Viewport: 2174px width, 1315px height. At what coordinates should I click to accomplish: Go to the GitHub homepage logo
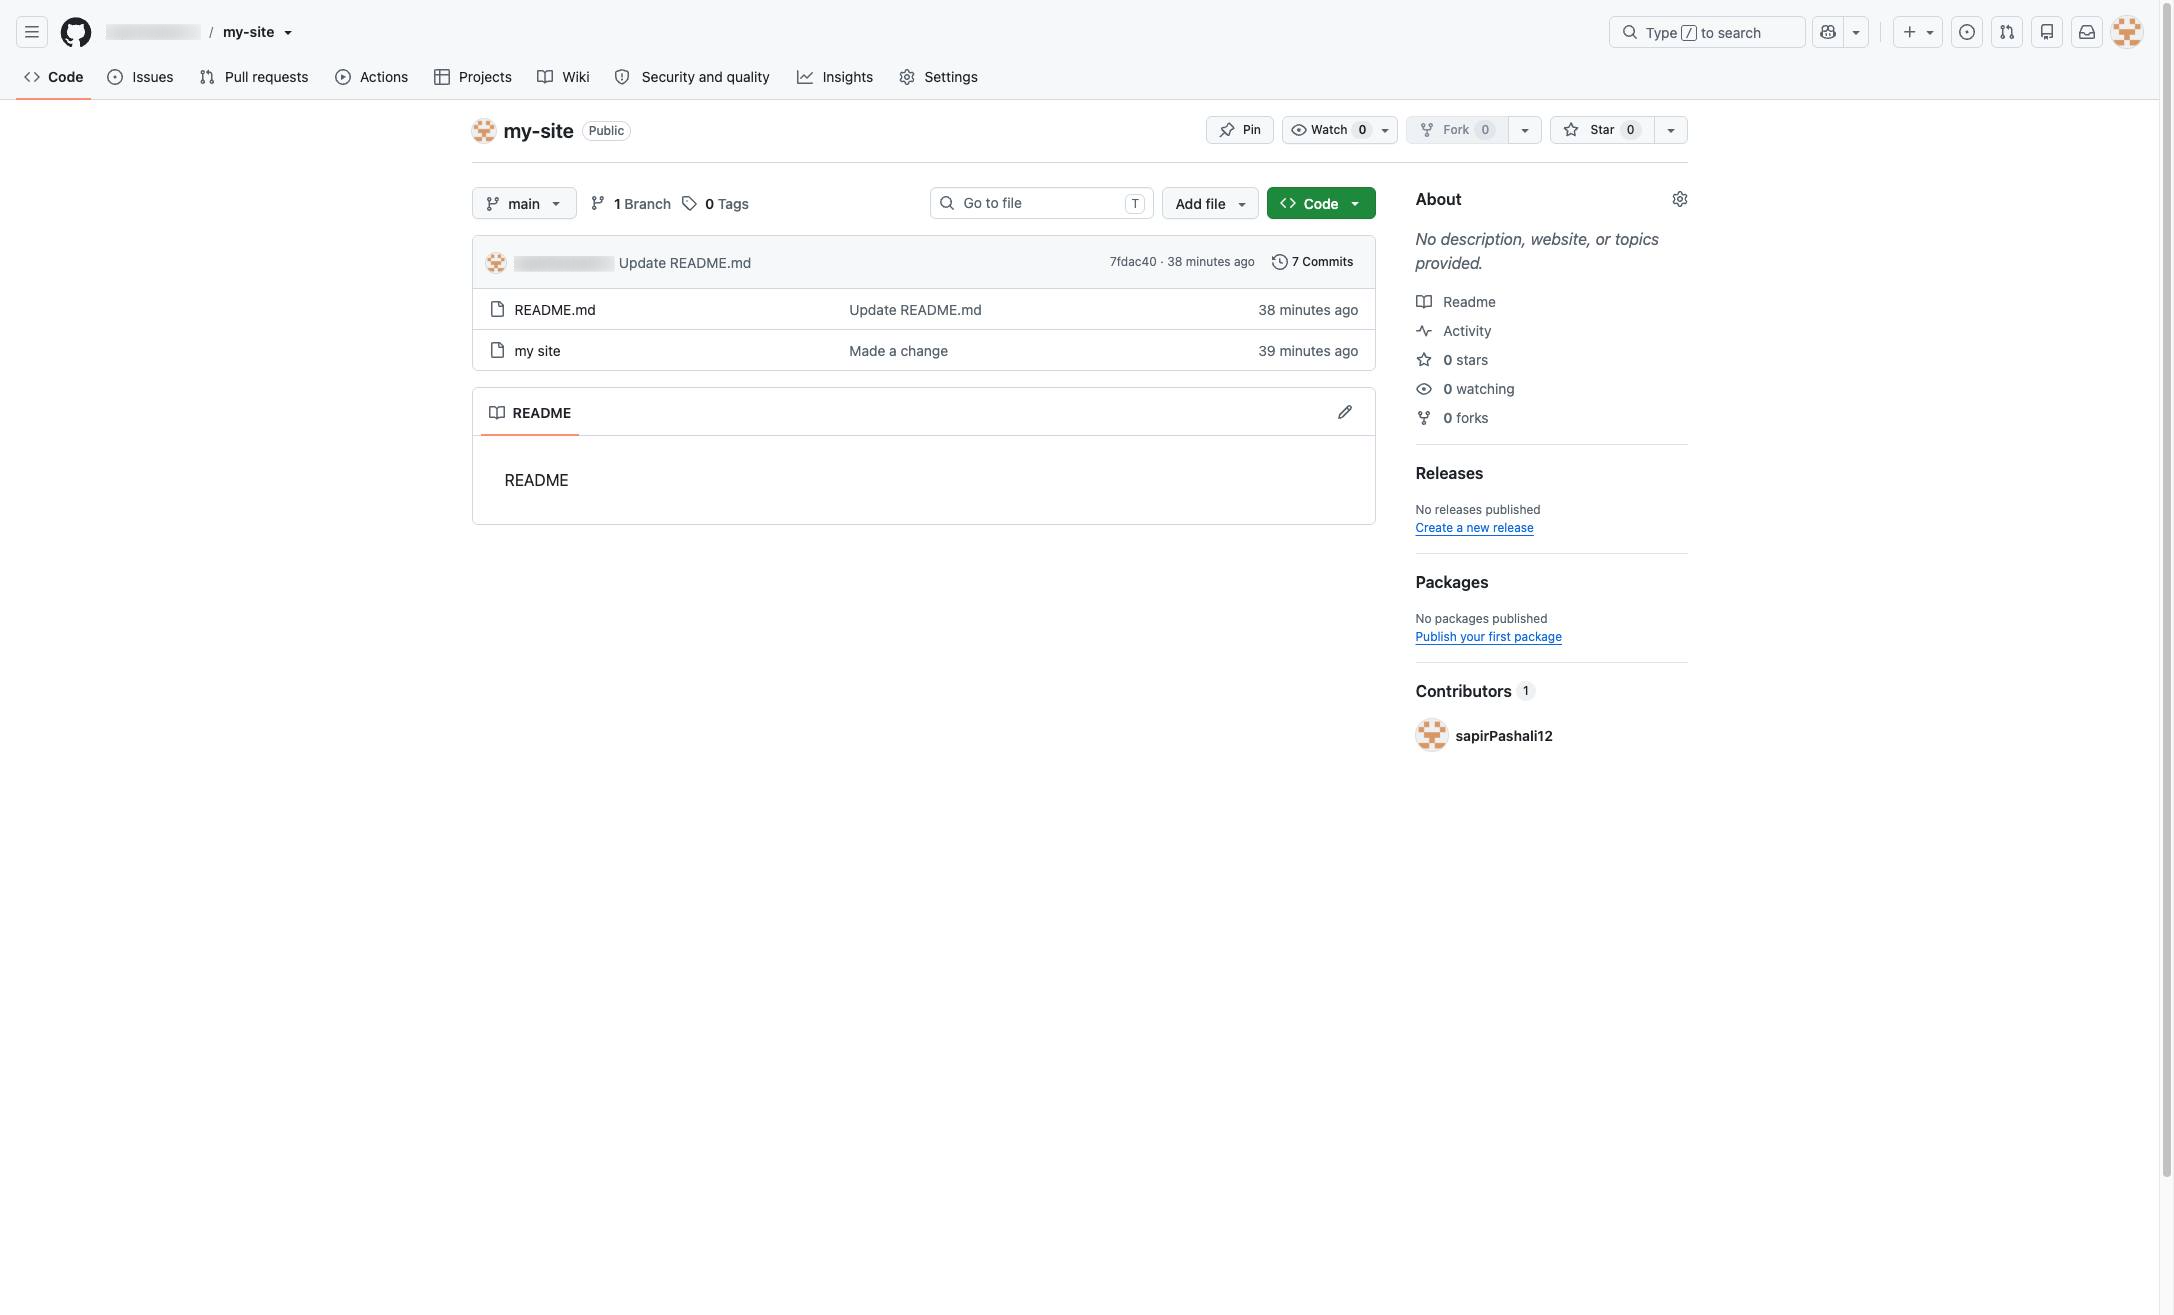coord(76,32)
